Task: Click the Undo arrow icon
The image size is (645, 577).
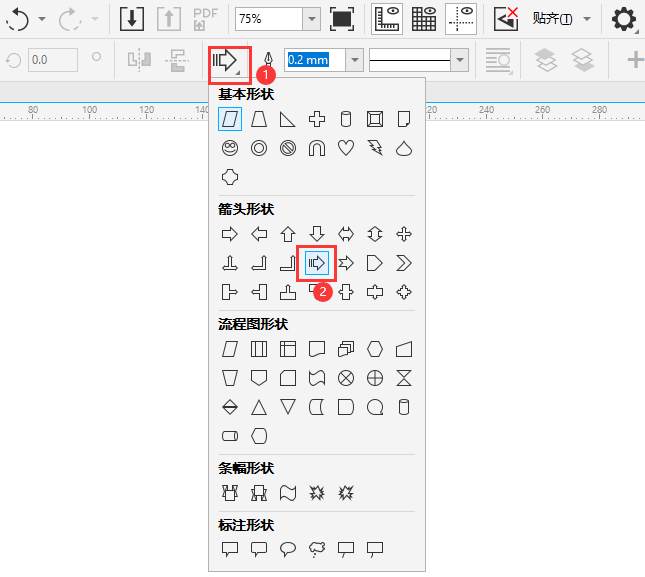Action: coord(18,19)
